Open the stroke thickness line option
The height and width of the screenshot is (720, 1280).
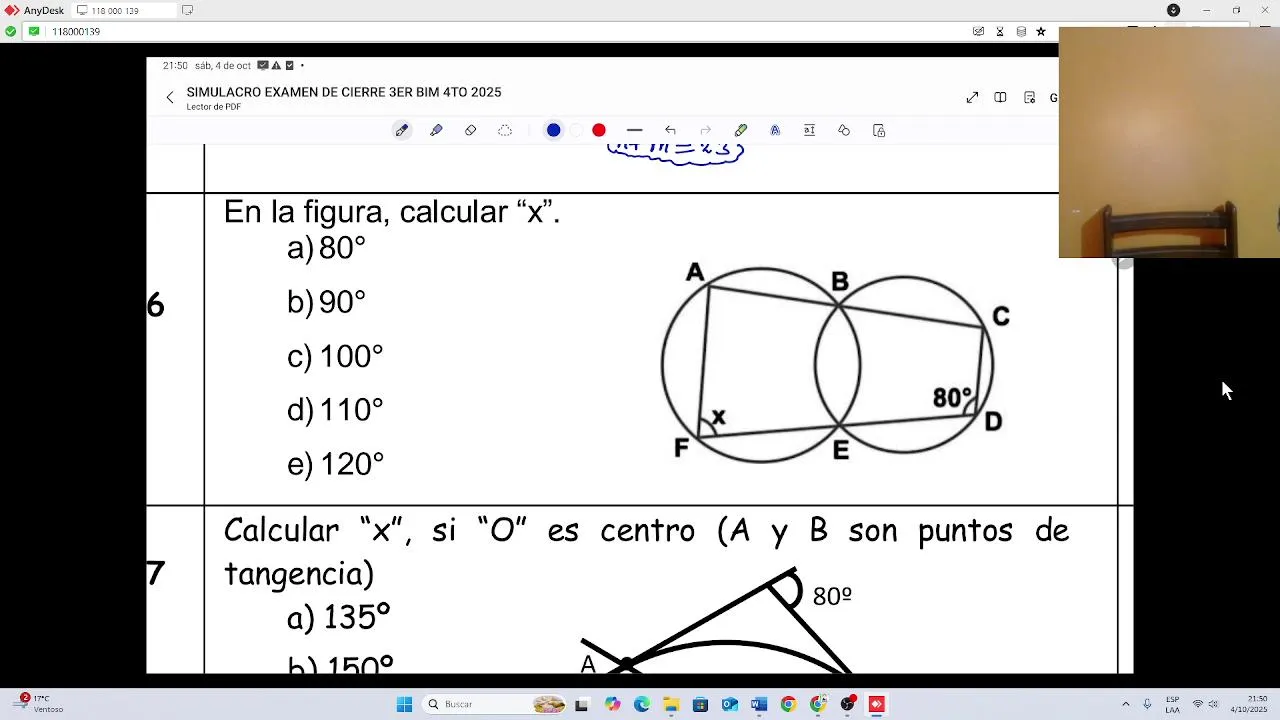(x=634, y=130)
